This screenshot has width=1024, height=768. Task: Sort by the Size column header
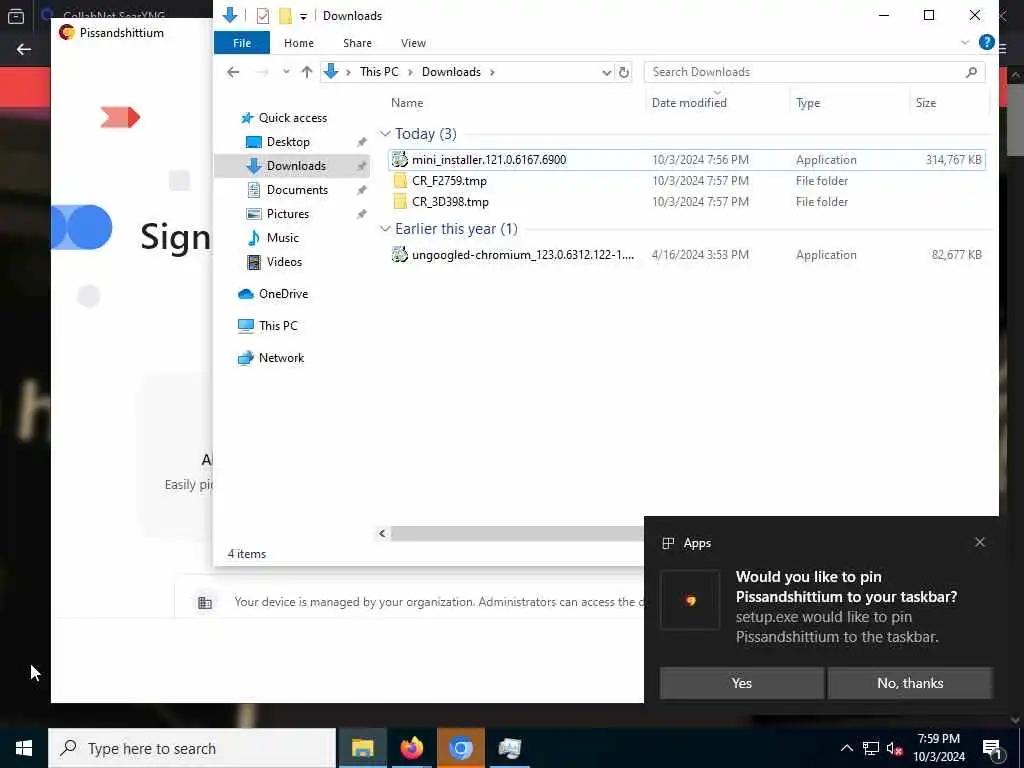(925, 103)
